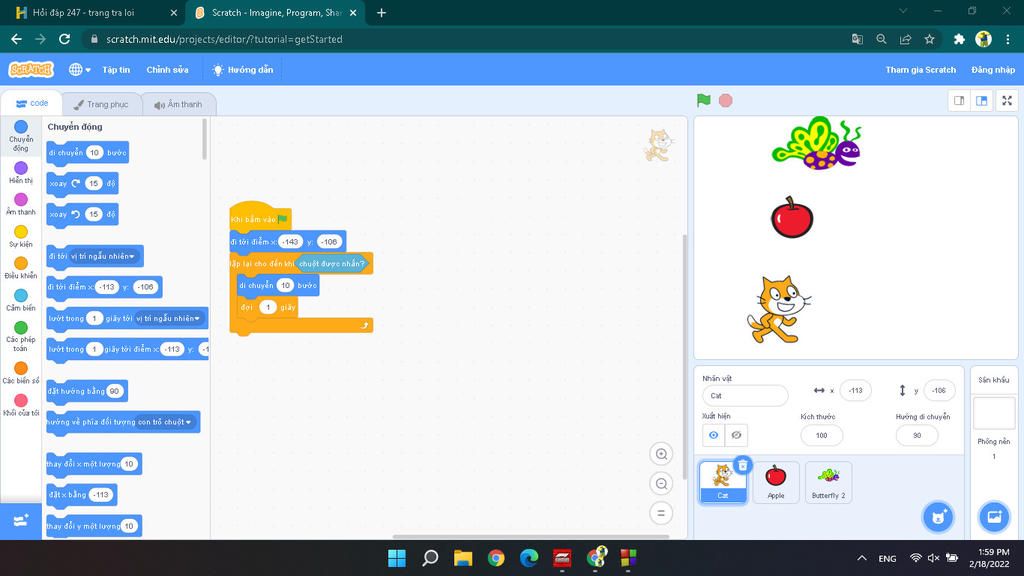The width and height of the screenshot is (1024, 576).
Task: Open vị trí ngẫu nhiên dropdown in đi tới block
Action: coord(105,256)
